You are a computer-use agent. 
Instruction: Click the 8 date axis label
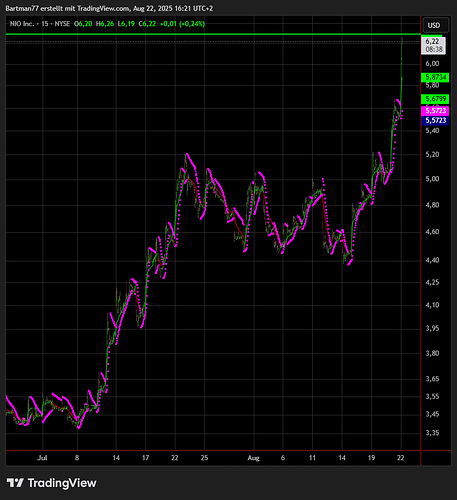point(77,458)
